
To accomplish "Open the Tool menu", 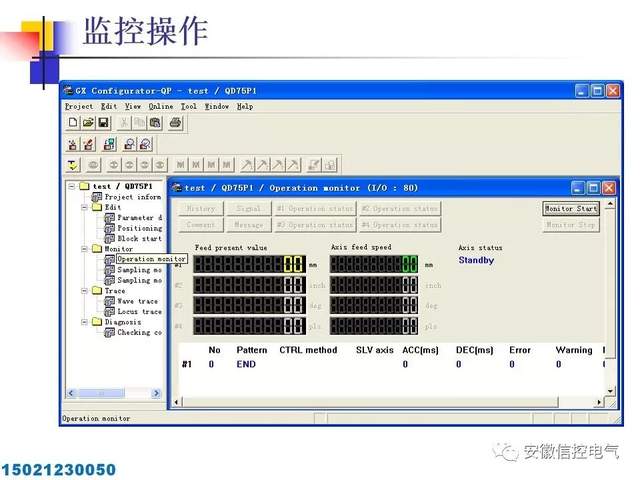I will pos(189,107).
